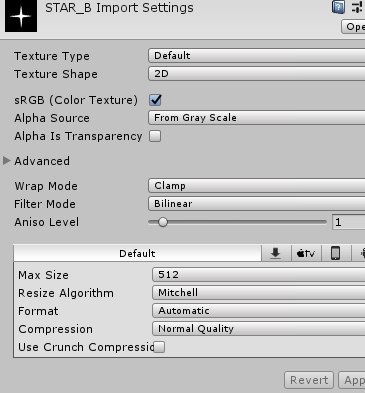Open the Format dropdown
This screenshot has width=365, height=393.
pyautogui.click(x=259, y=311)
